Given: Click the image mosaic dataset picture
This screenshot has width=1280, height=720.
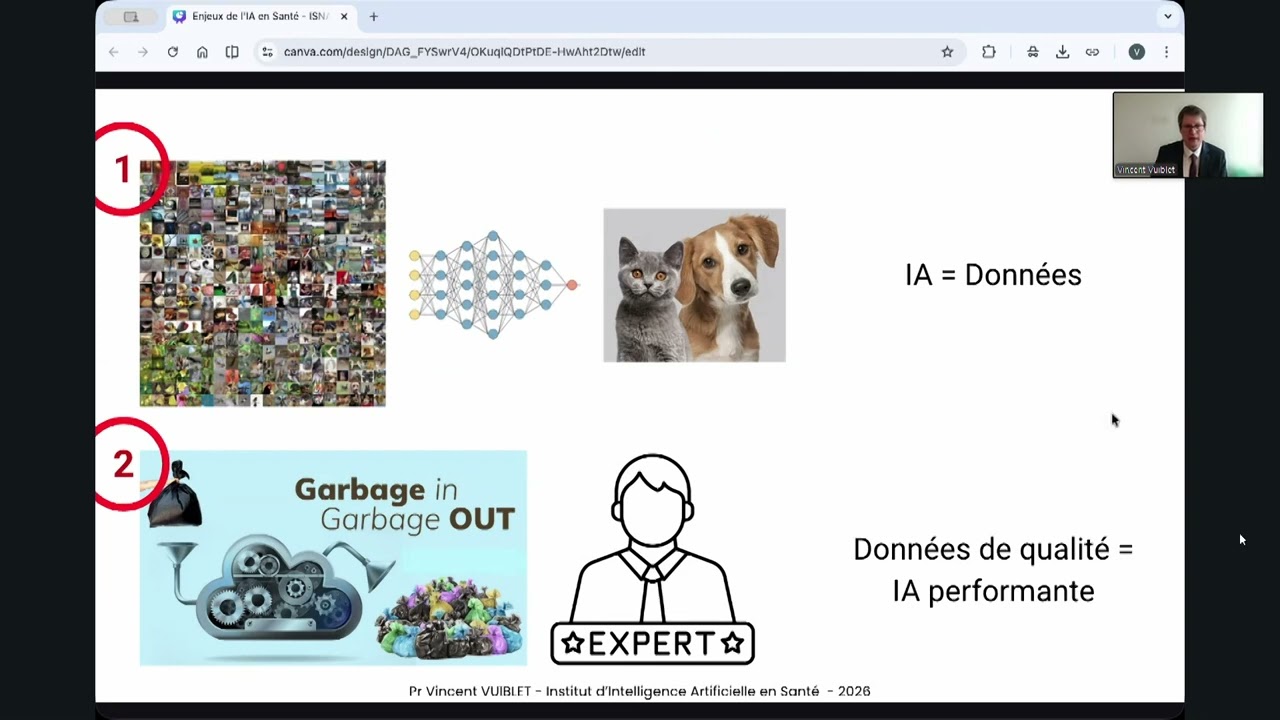Looking at the screenshot, I should pyautogui.click(x=262, y=283).
